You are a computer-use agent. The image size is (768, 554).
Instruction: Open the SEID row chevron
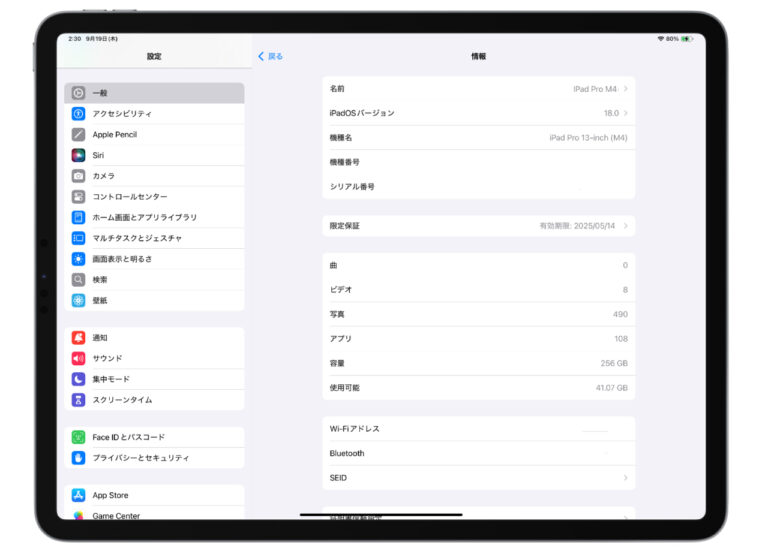click(626, 478)
